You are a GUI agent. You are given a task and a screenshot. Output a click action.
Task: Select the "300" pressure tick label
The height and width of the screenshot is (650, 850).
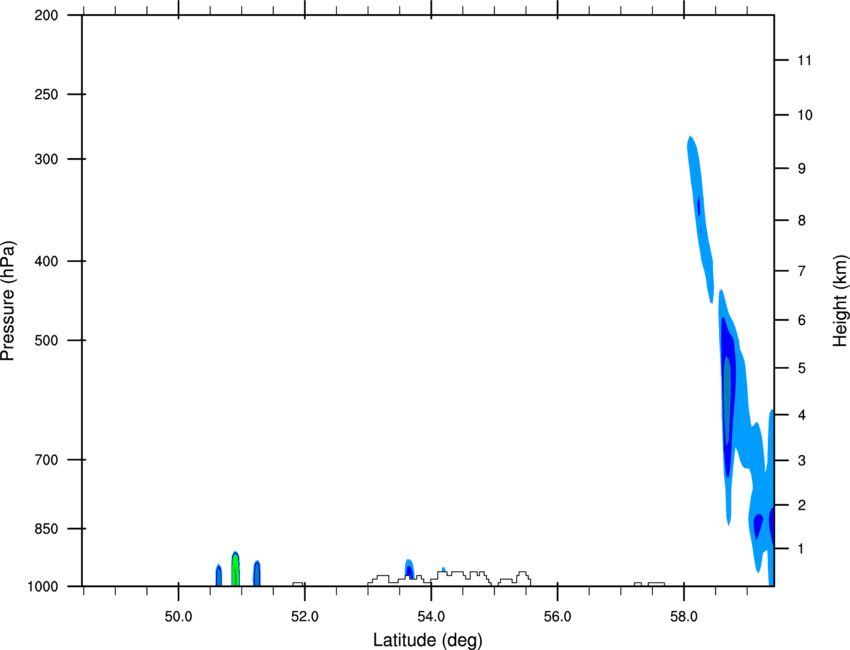tap(46, 160)
